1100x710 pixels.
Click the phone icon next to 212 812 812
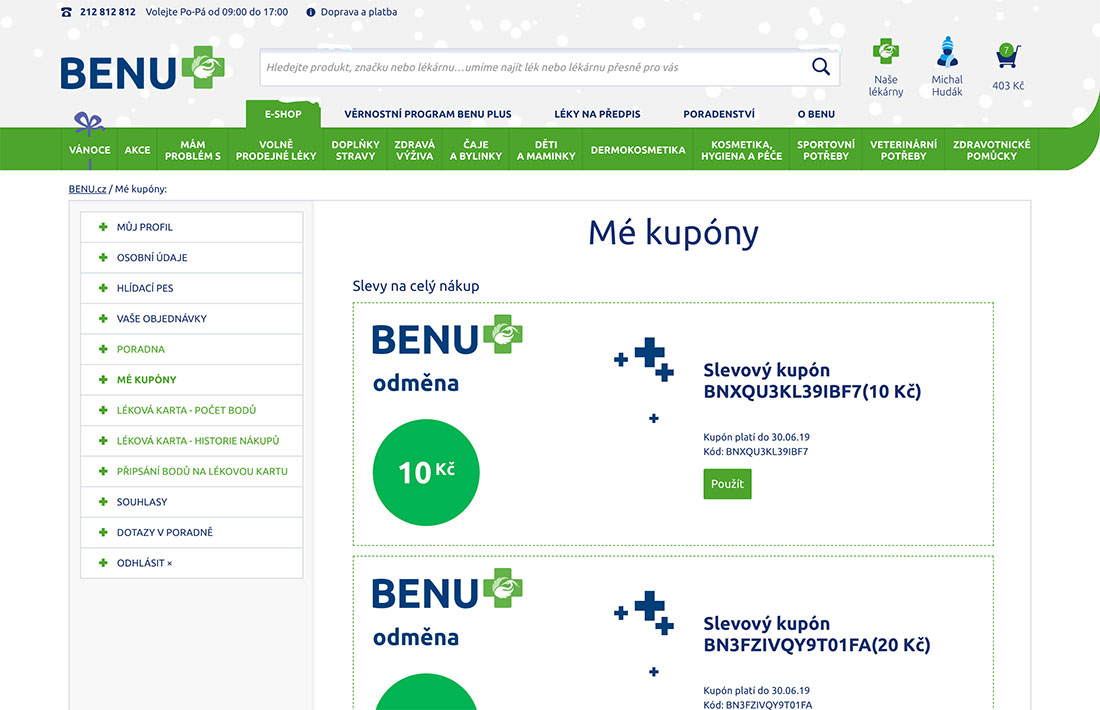(67, 12)
